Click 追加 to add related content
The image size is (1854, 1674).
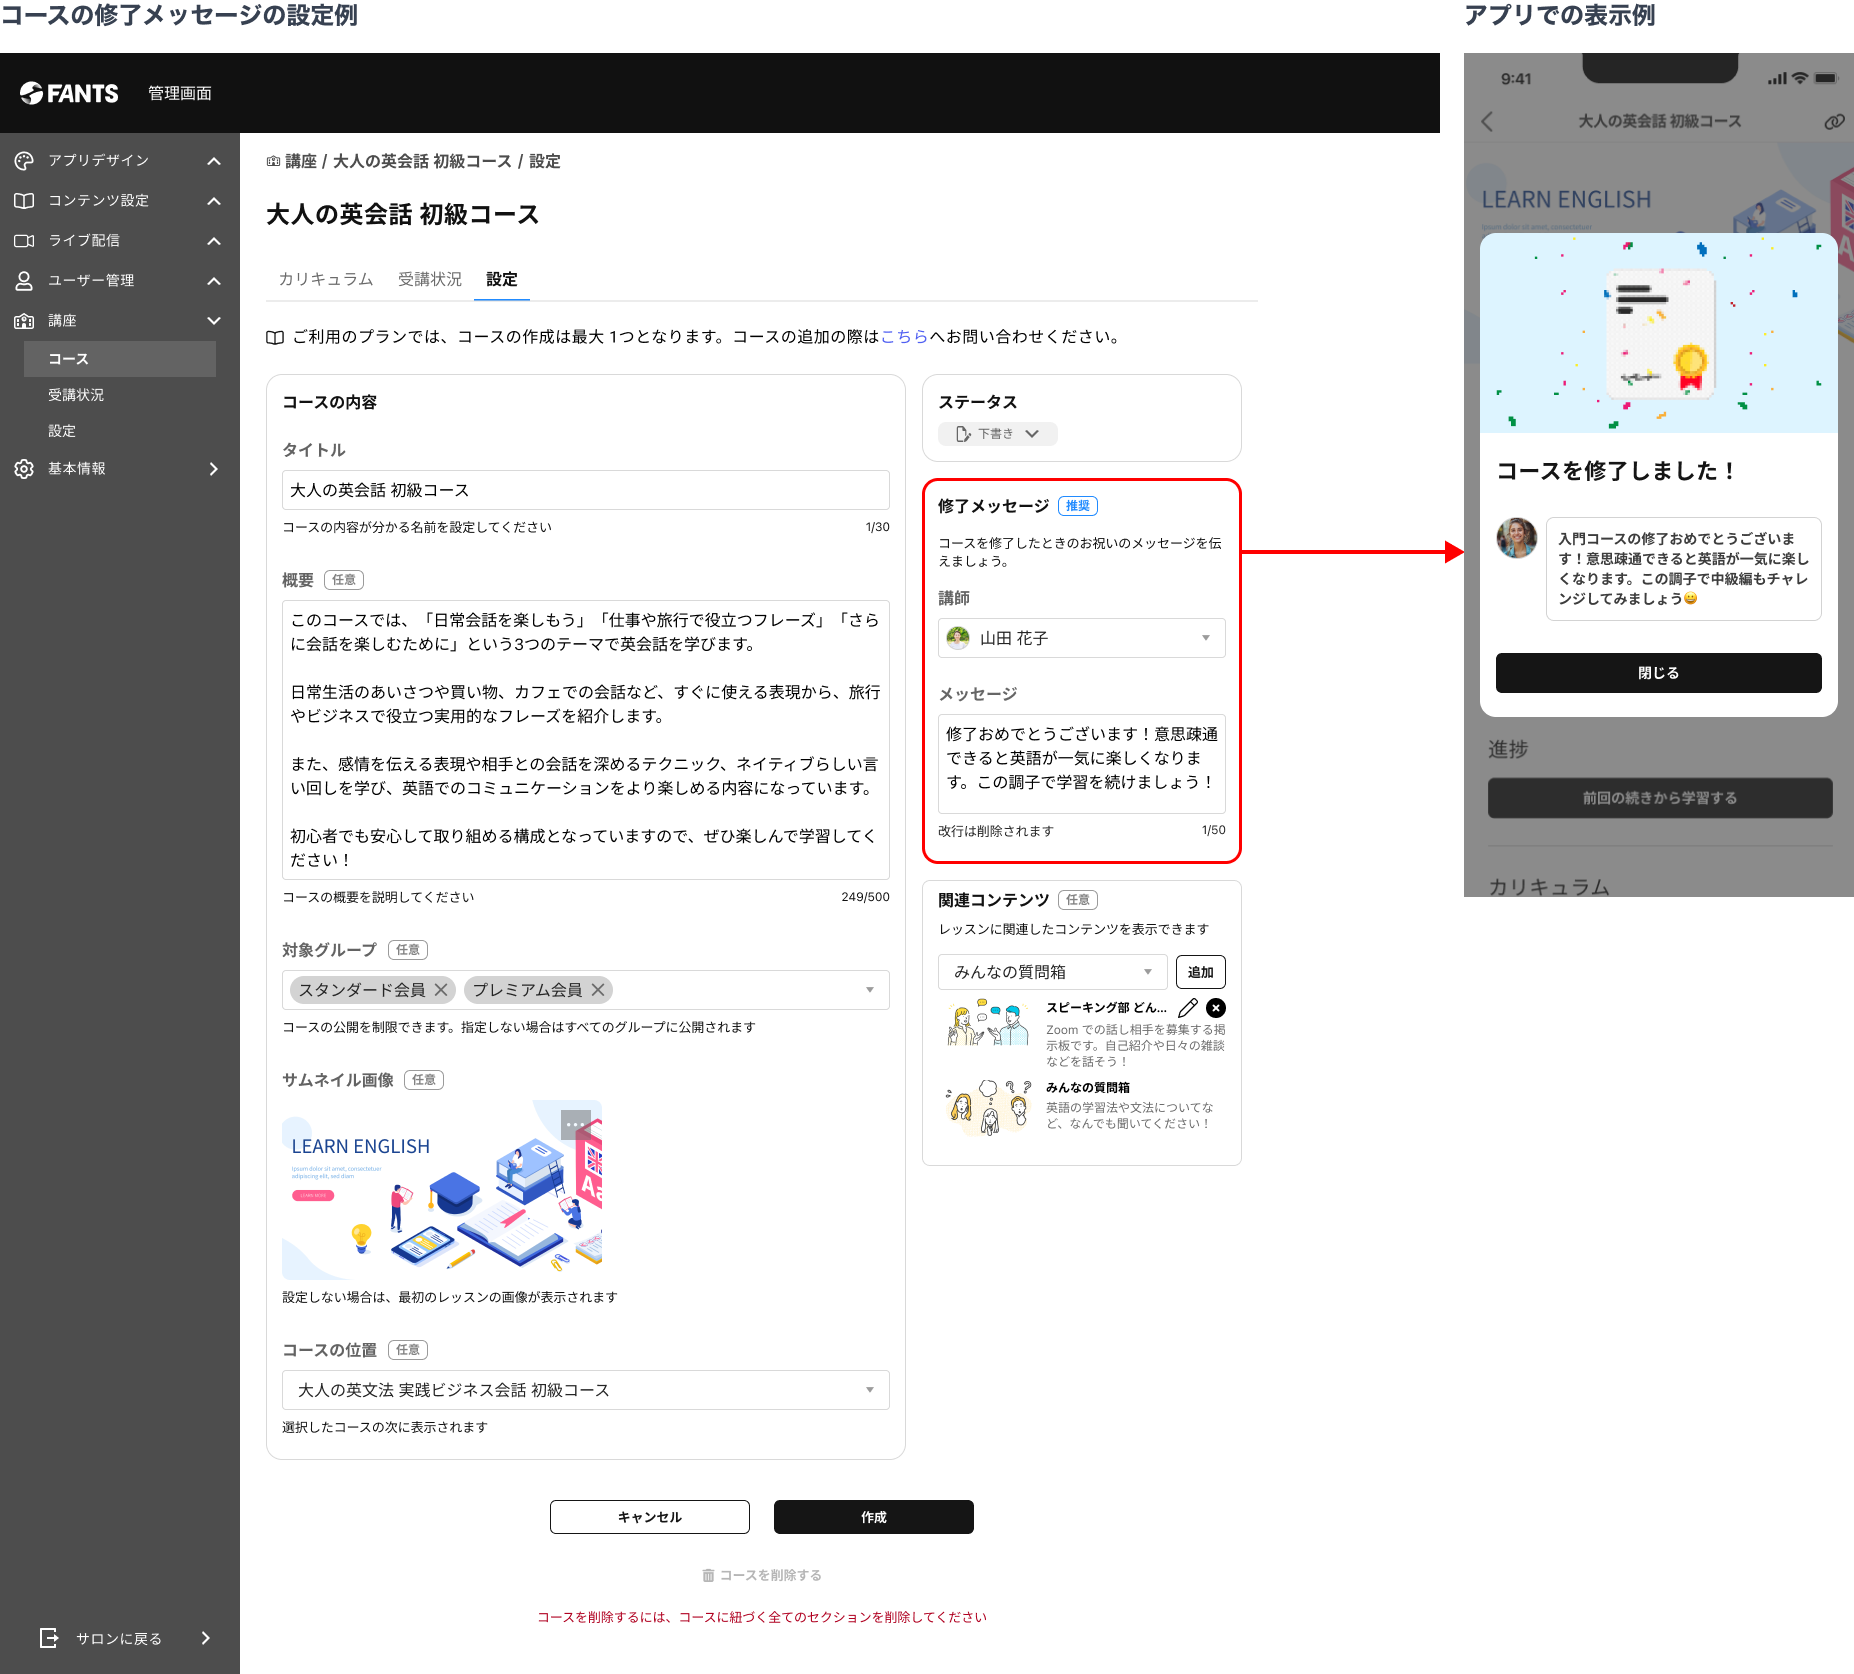1201,972
